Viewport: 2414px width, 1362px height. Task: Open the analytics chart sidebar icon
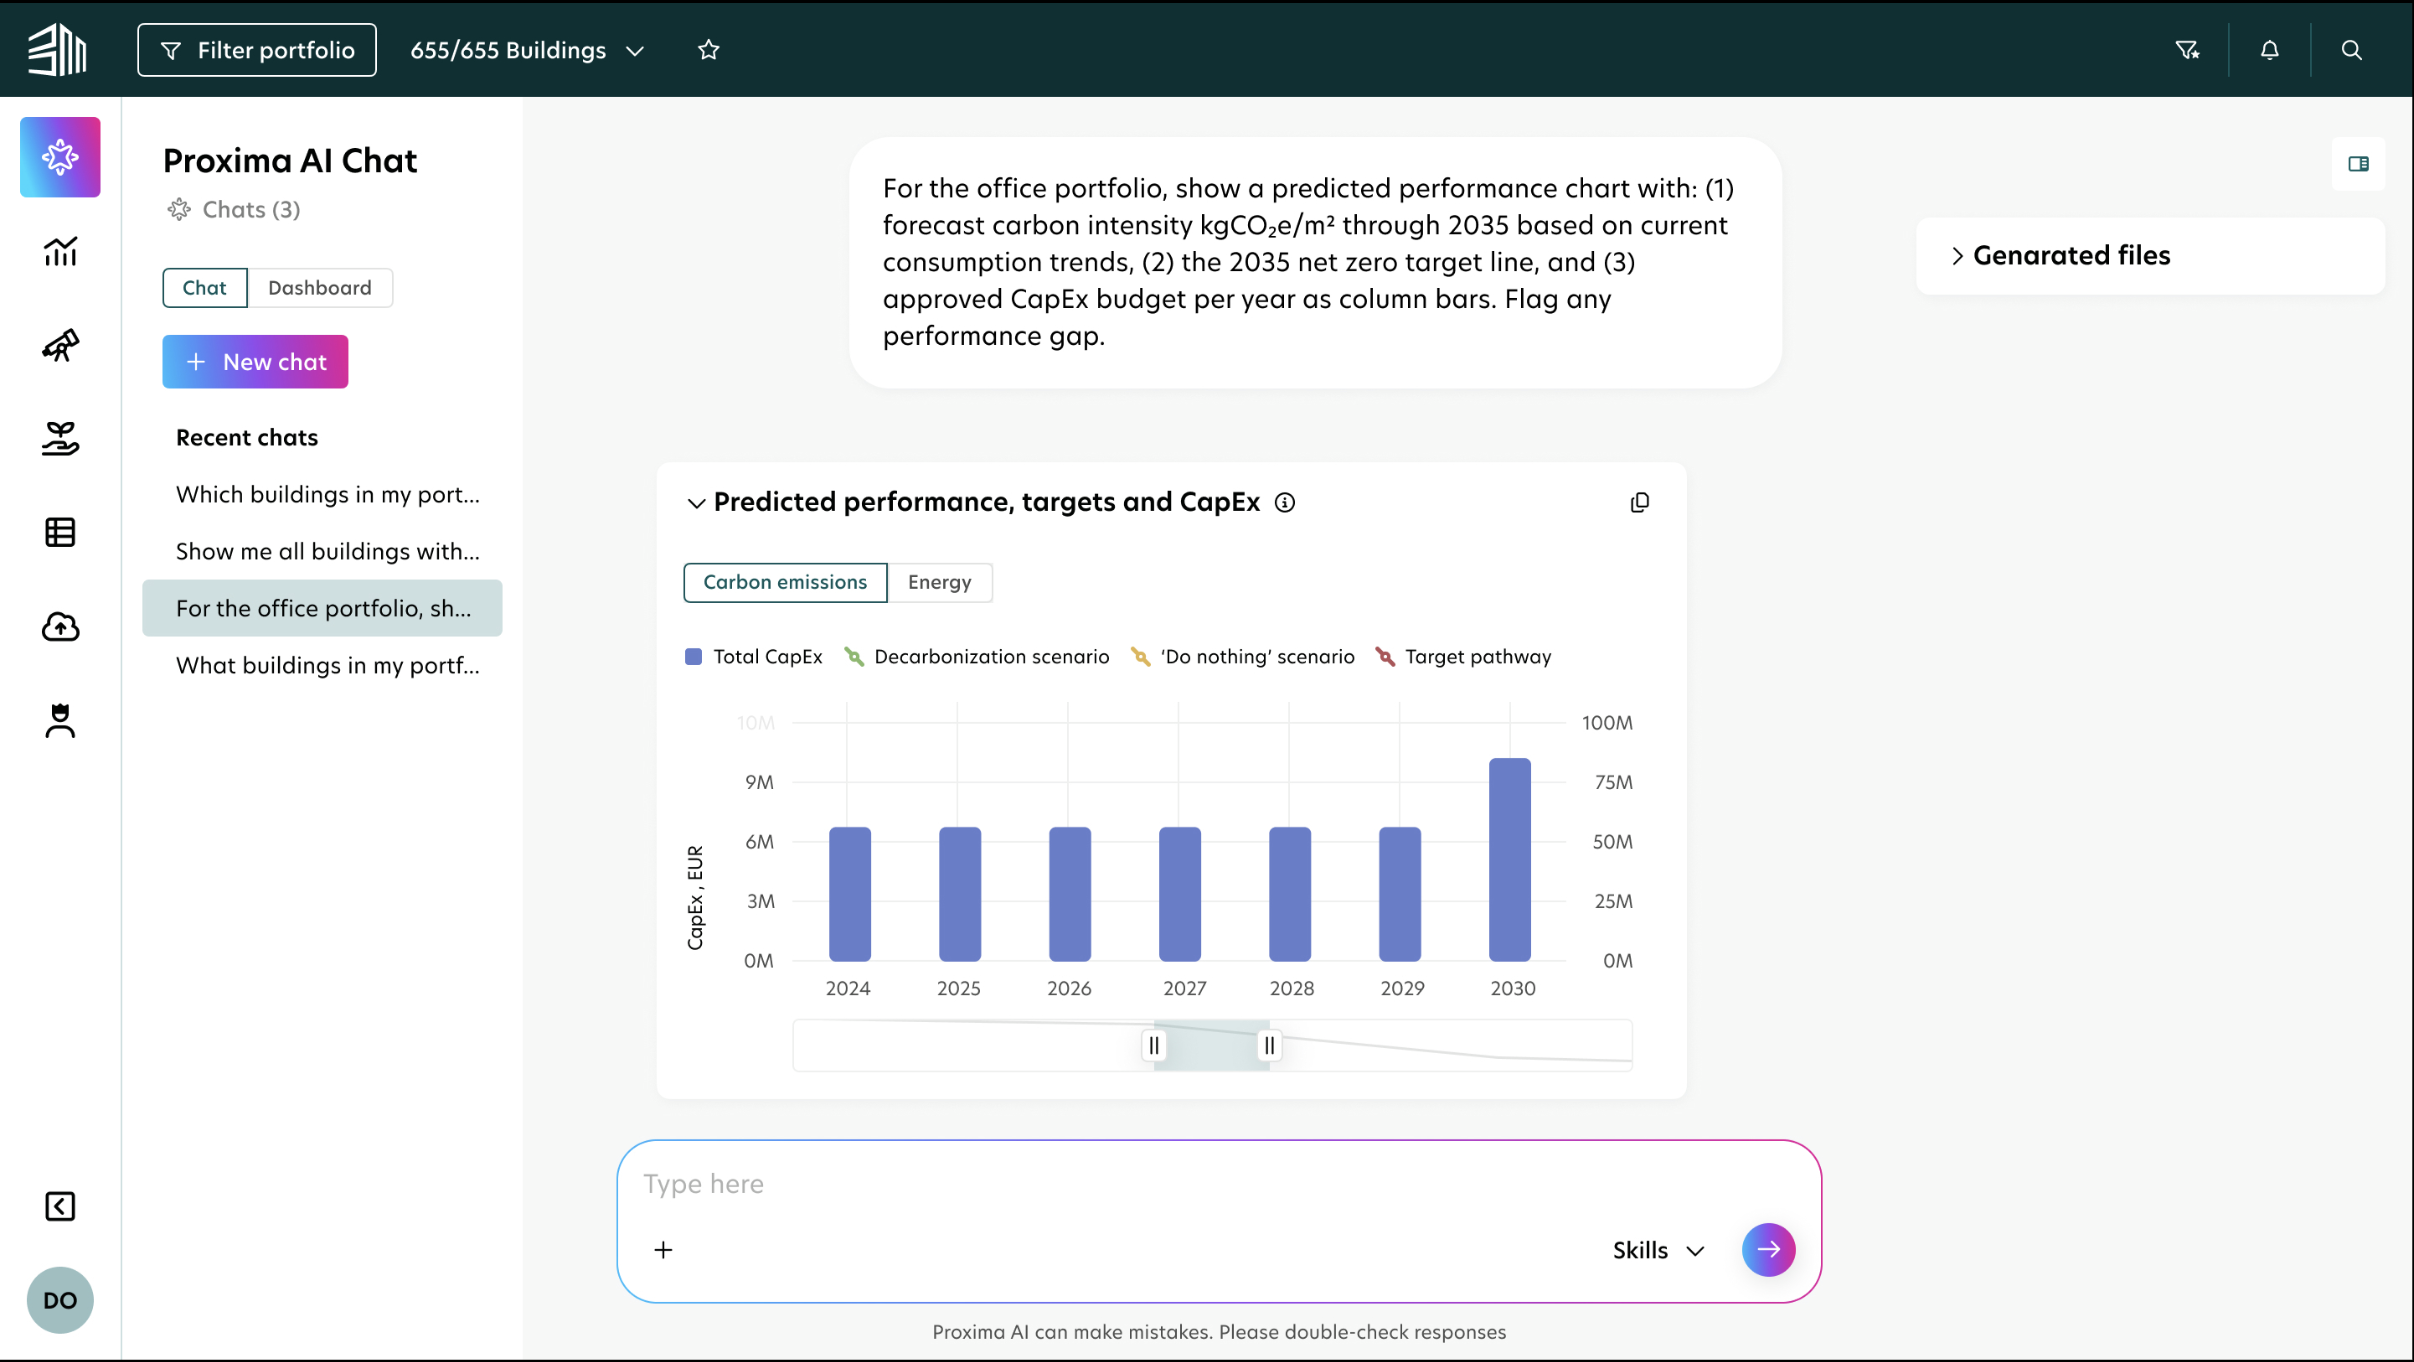click(60, 251)
